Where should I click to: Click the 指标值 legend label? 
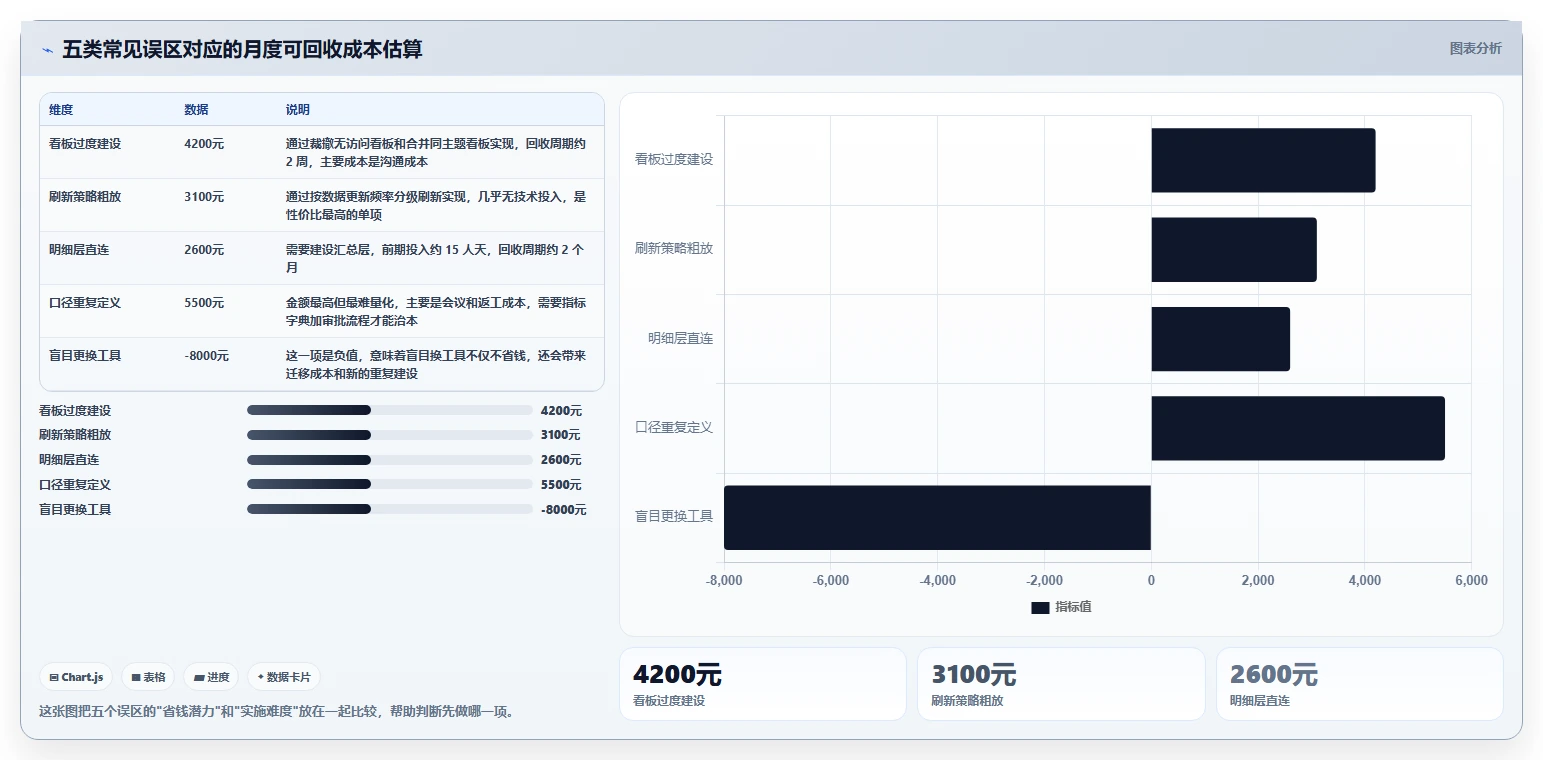click(1073, 607)
